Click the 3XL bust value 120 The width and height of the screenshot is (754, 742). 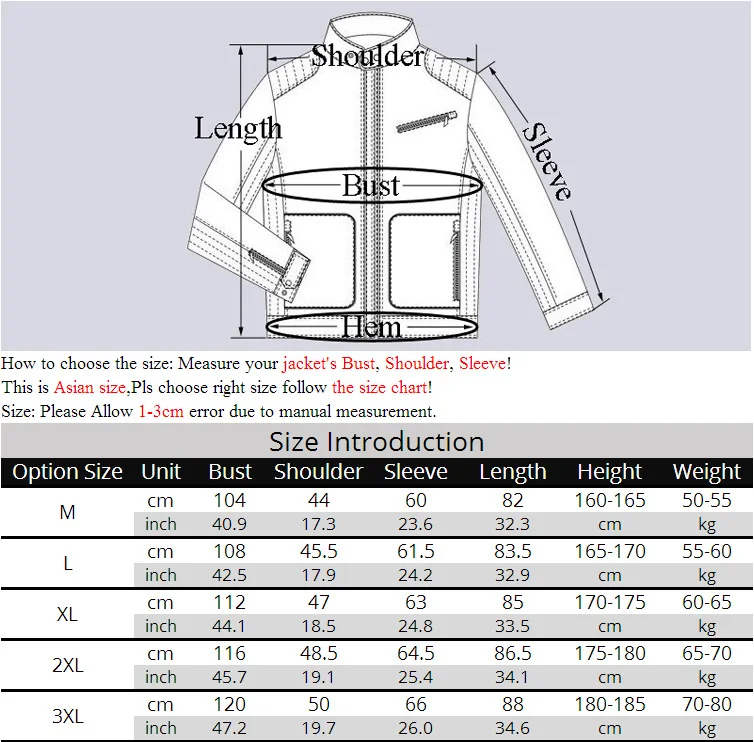(x=229, y=704)
